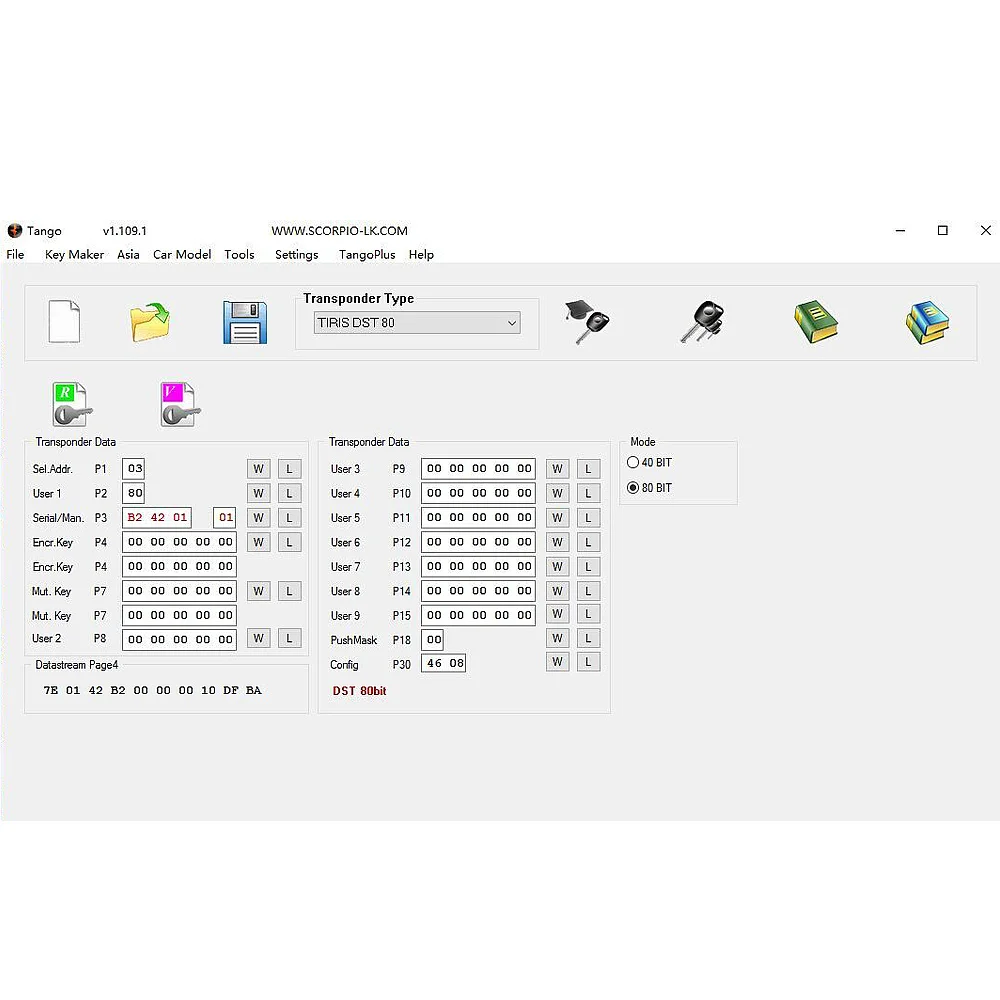Click the User 1 P2 field containing 80

coord(133,493)
